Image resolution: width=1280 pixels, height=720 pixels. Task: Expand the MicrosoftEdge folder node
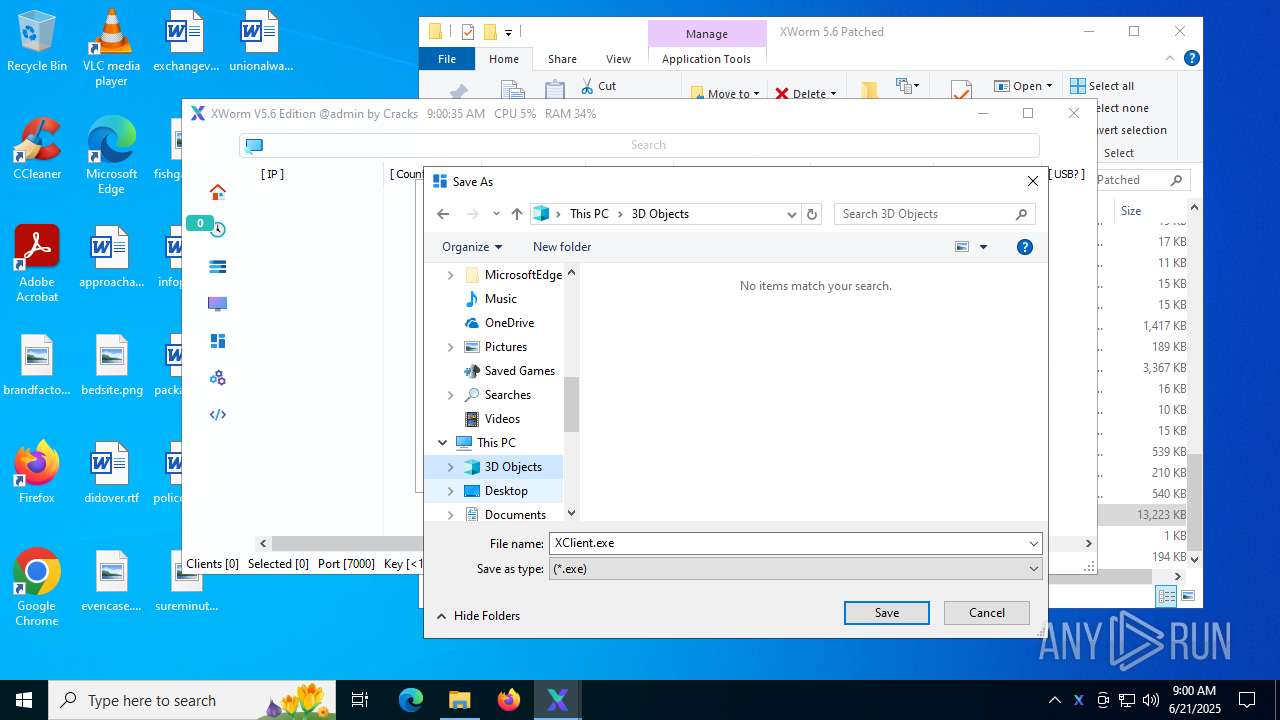[x=450, y=275]
